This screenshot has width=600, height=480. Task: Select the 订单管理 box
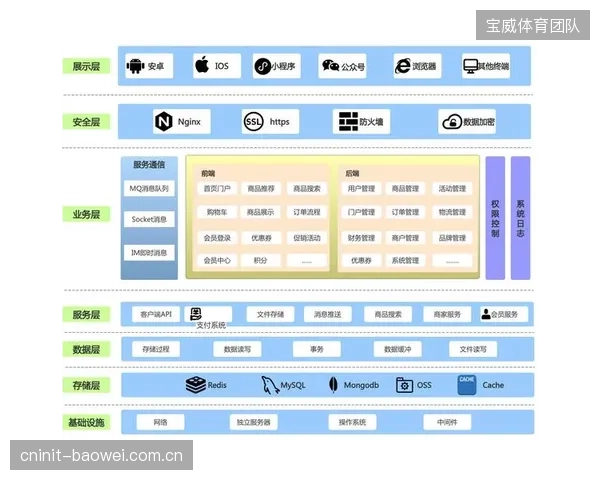click(405, 212)
